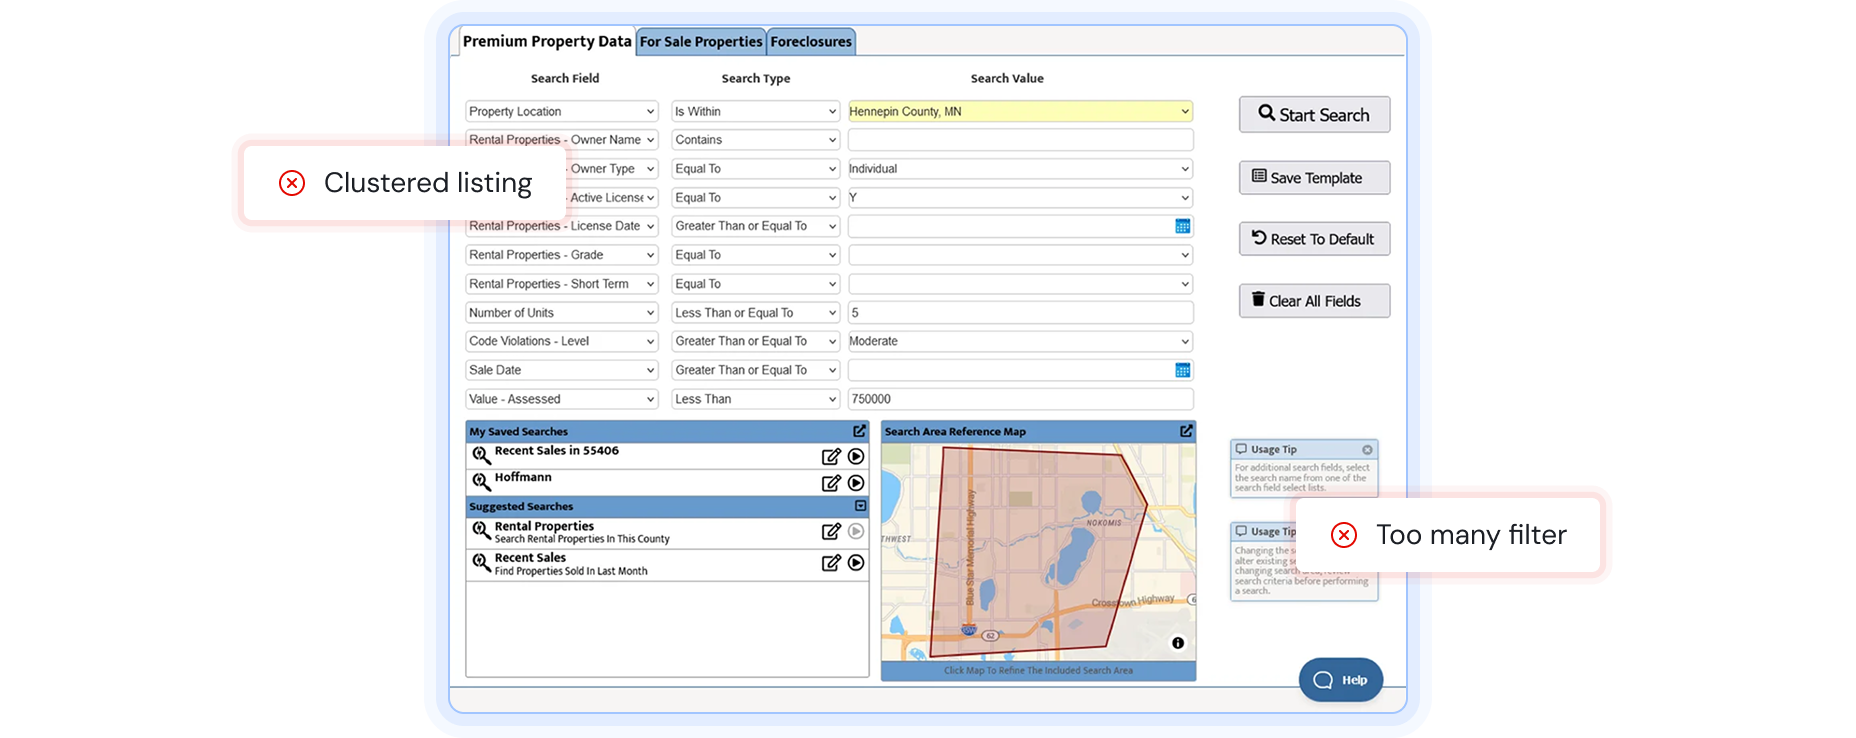Run the Rental Properties suggested search
Image resolution: width=1856 pixels, height=738 pixels.
pos(856,532)
